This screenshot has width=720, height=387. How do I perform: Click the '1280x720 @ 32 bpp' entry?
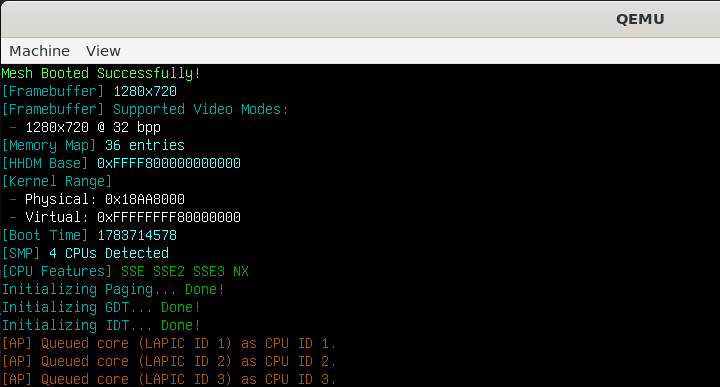tap(93, 127)
